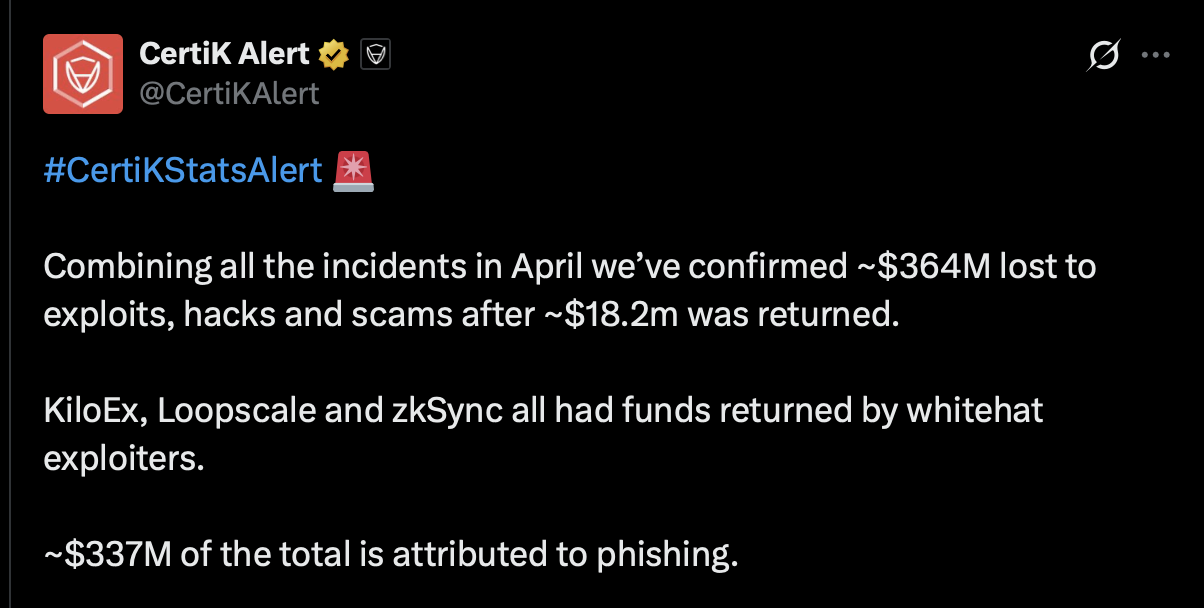Click the CertiK hexagon shield logo

point(83,74)
